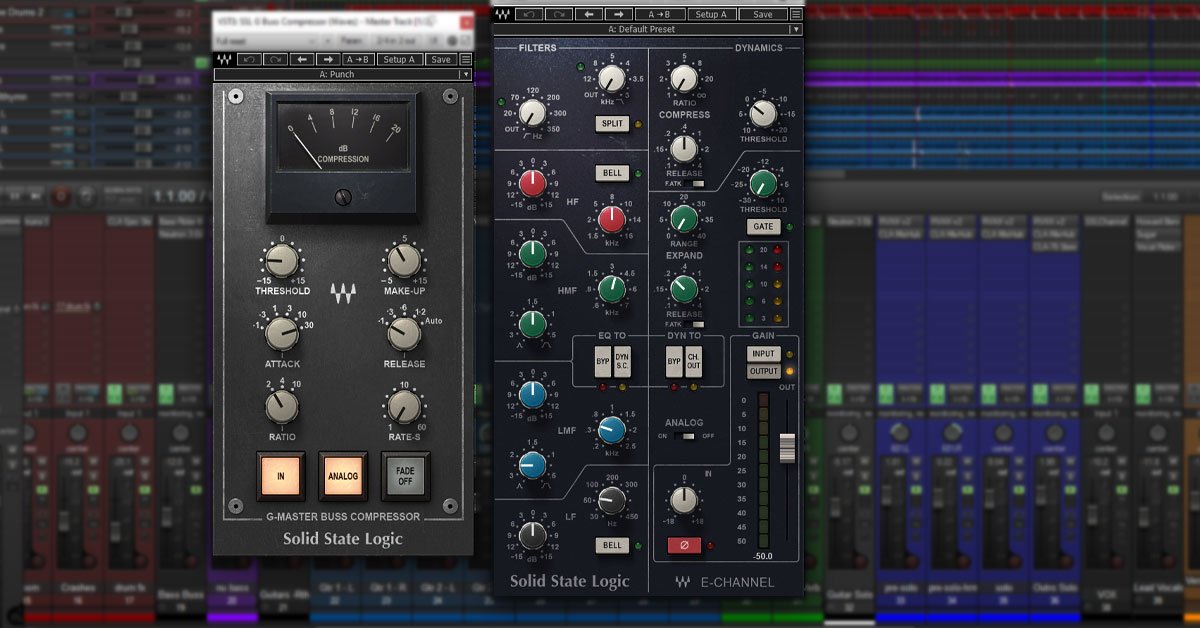The width and height of the screenshot is (1200, 628).
Task: Load next preset in E-Channel toolbar
Action: tap(619, 14)
